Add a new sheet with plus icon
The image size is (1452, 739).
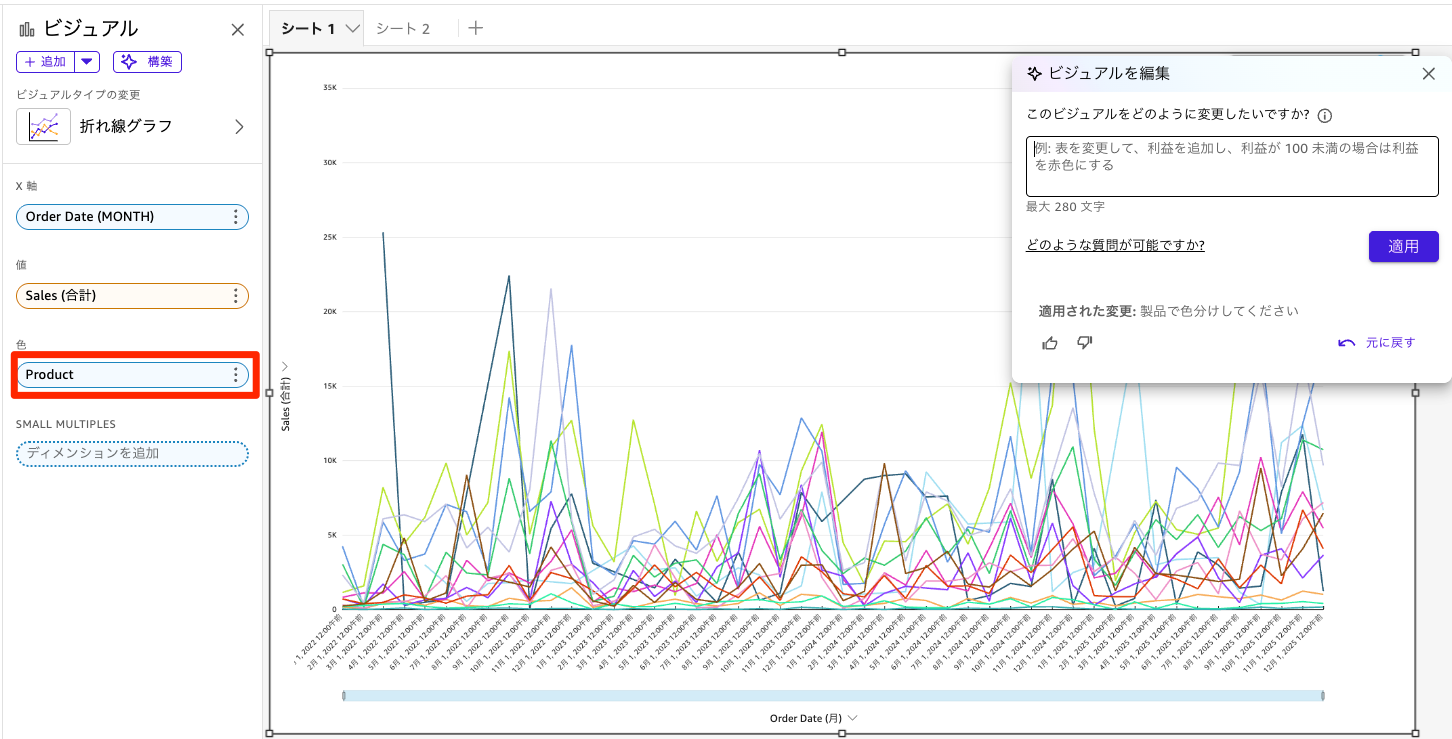[x=476, y=28]
